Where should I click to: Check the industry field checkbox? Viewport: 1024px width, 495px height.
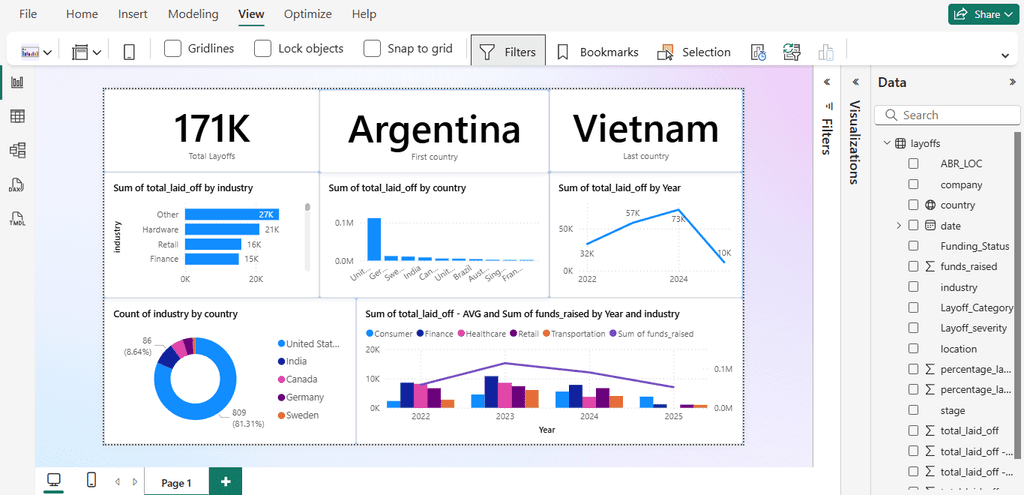point(913,287)
